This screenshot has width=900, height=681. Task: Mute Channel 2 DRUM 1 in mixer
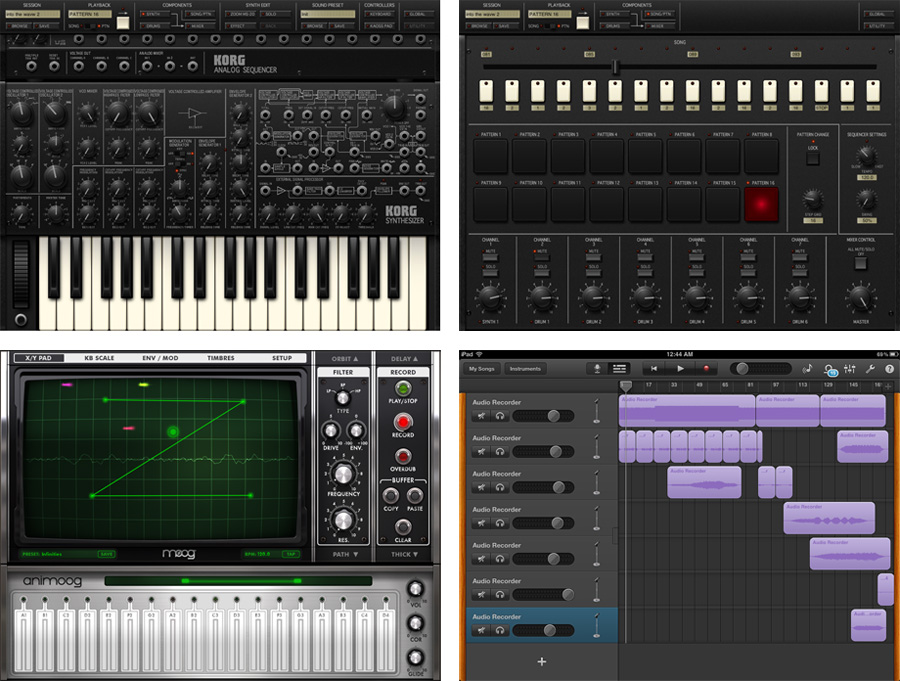541,258
